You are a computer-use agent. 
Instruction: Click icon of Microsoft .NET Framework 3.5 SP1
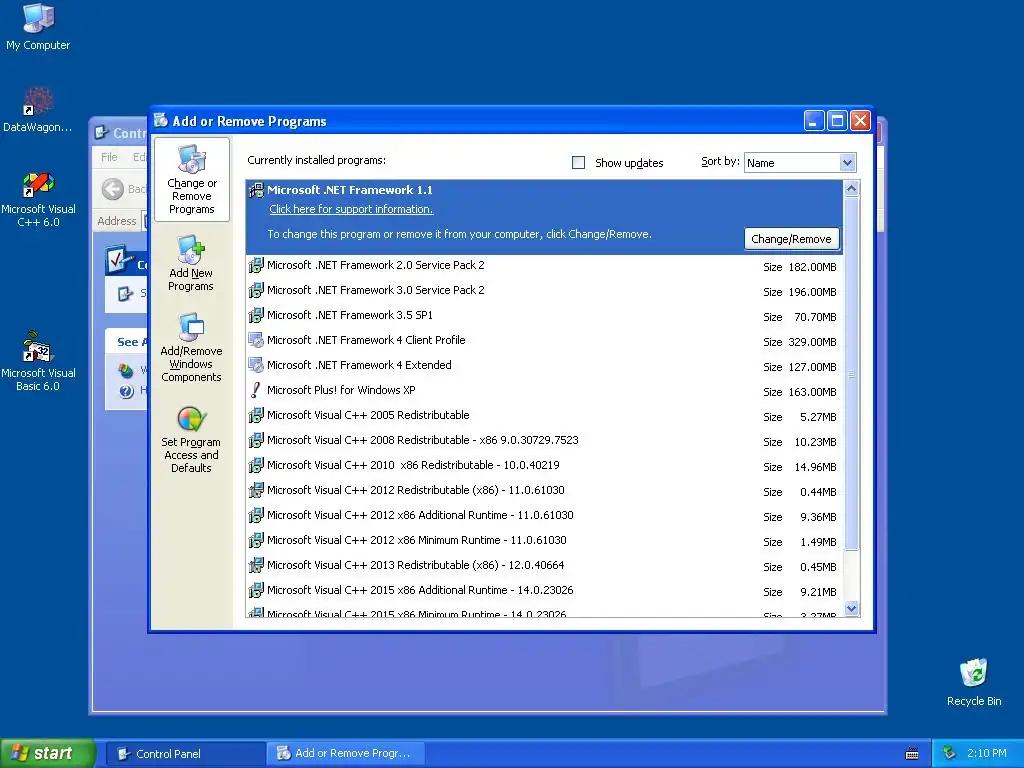[x=256, y=315]
